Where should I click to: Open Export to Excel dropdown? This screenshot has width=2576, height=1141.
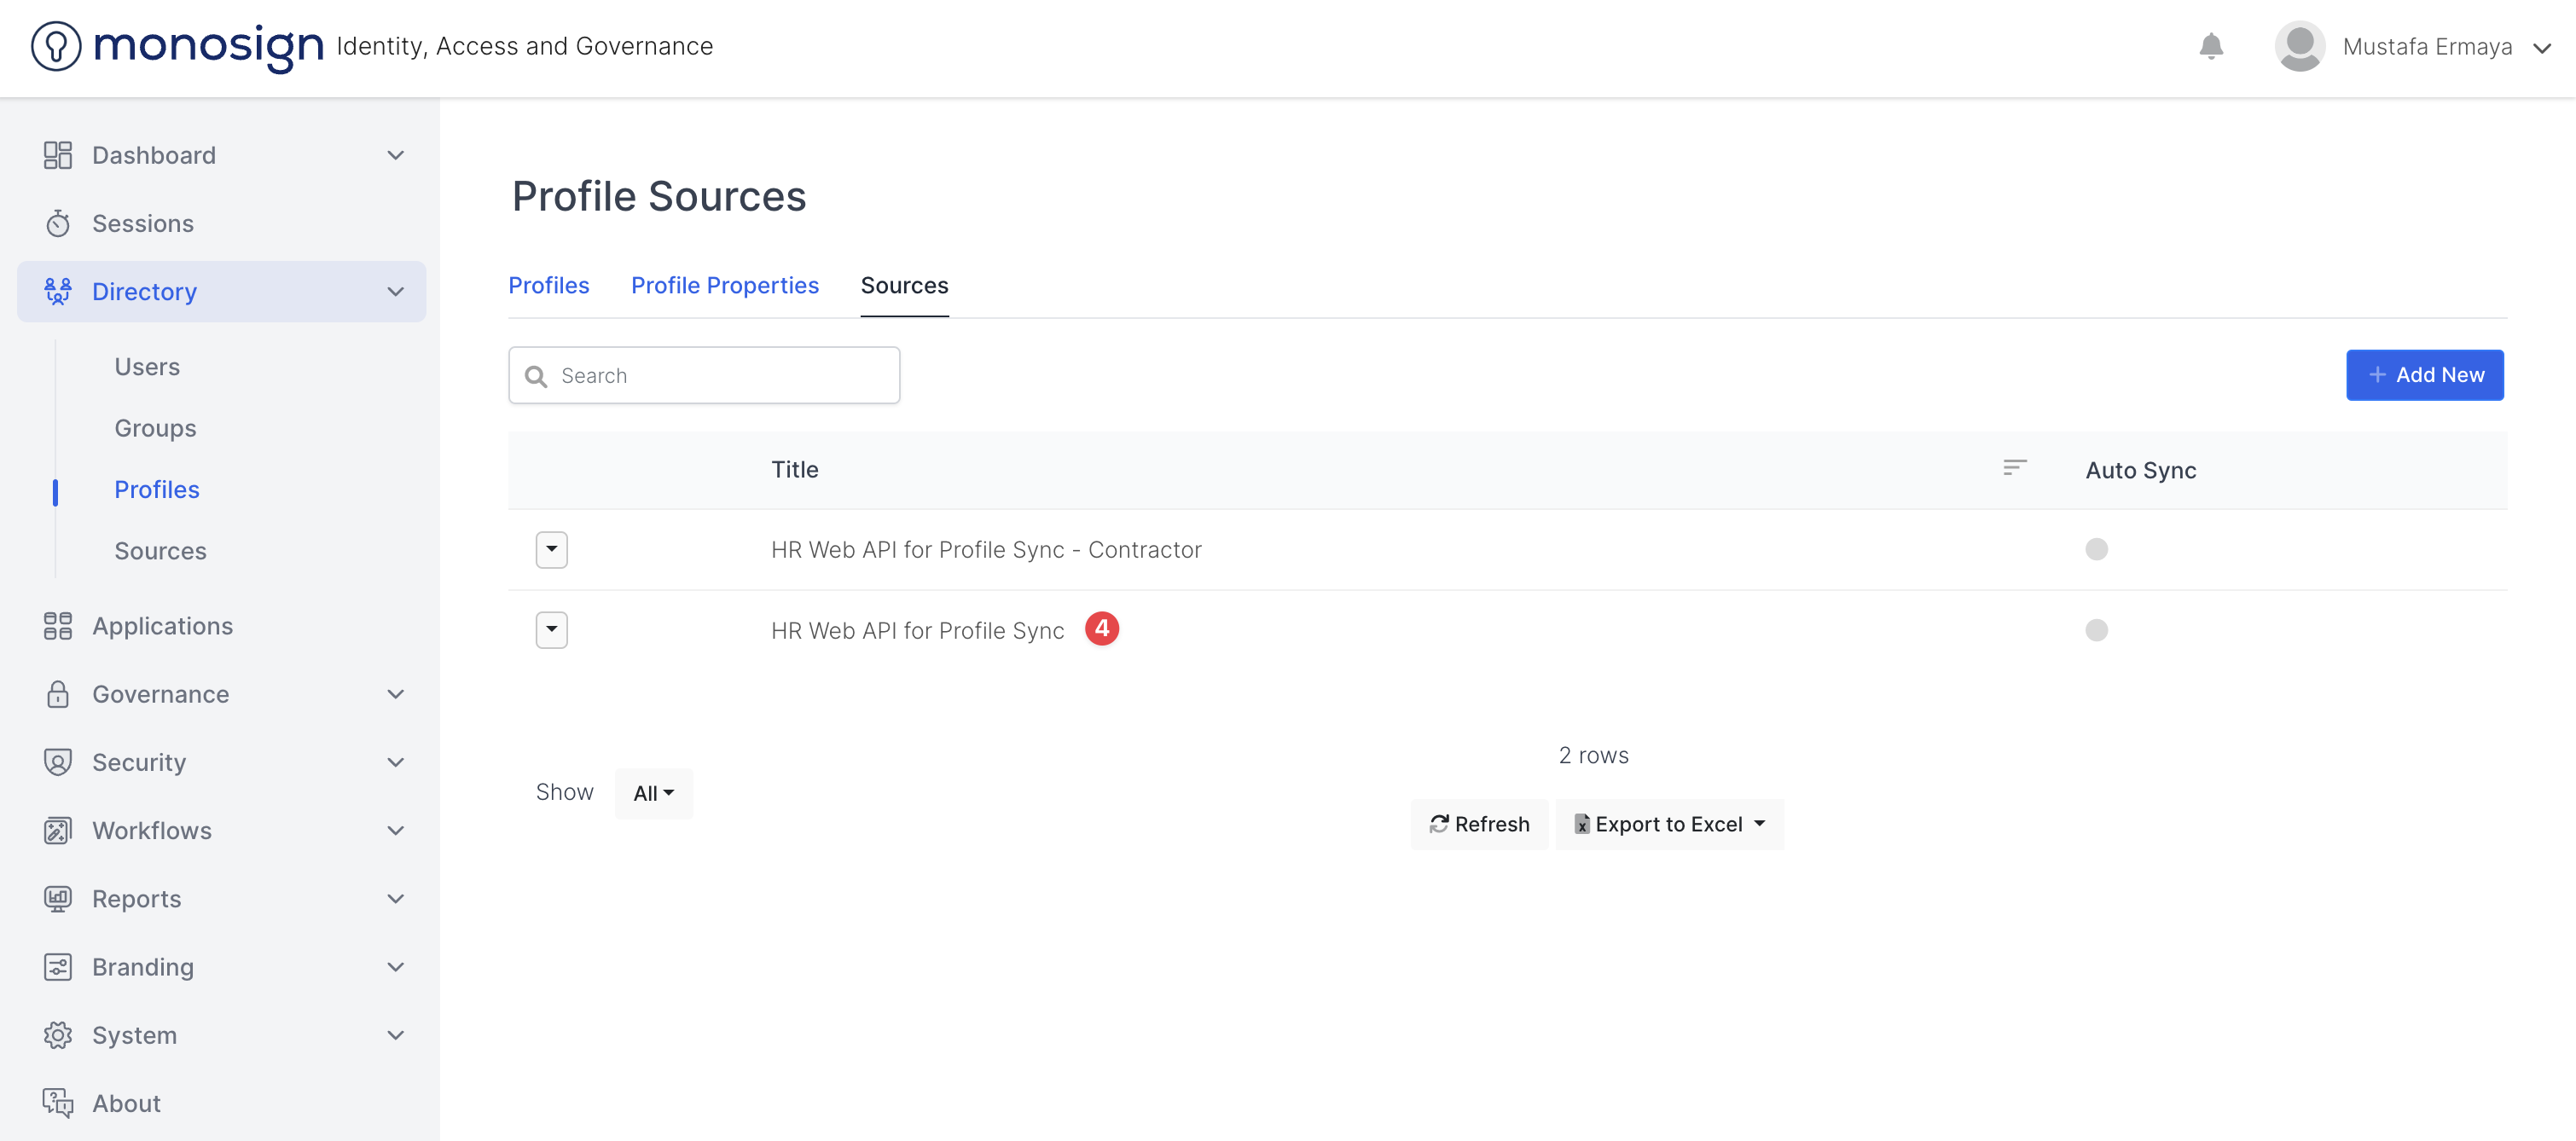(1669, 824)
